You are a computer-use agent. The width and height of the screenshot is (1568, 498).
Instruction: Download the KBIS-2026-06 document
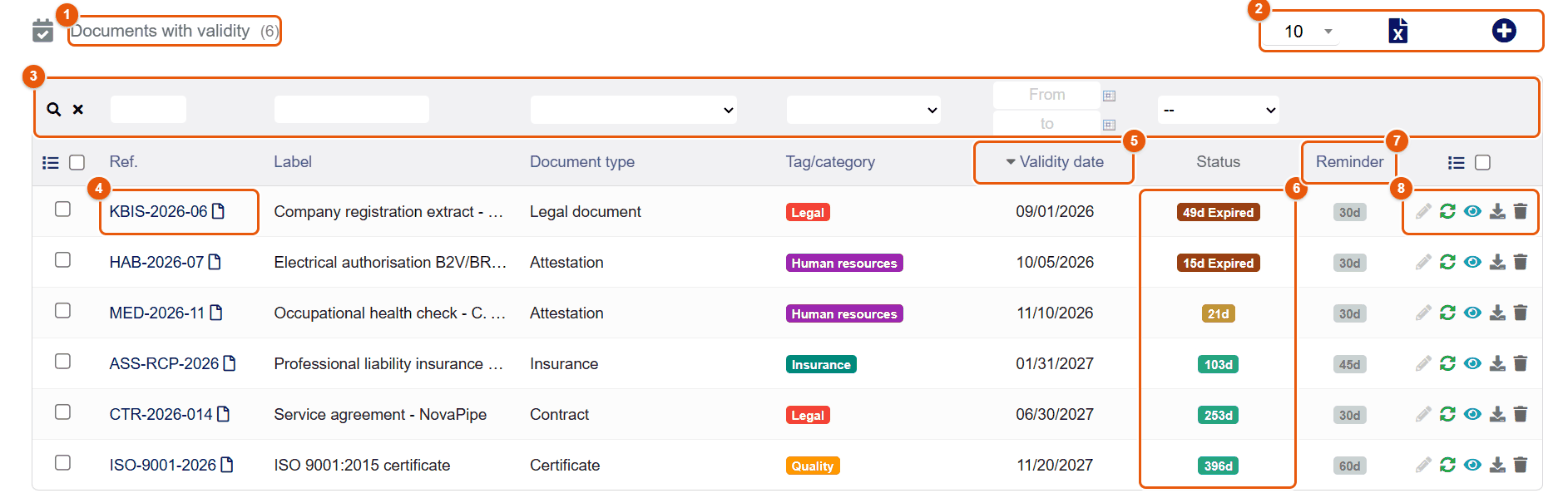coord(1497,211)
